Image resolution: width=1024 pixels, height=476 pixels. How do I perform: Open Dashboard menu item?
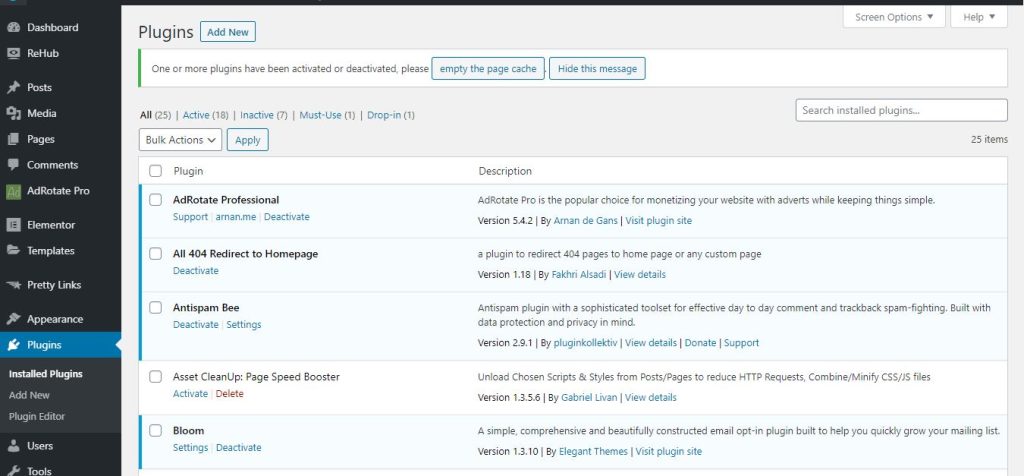coord(52,27)
